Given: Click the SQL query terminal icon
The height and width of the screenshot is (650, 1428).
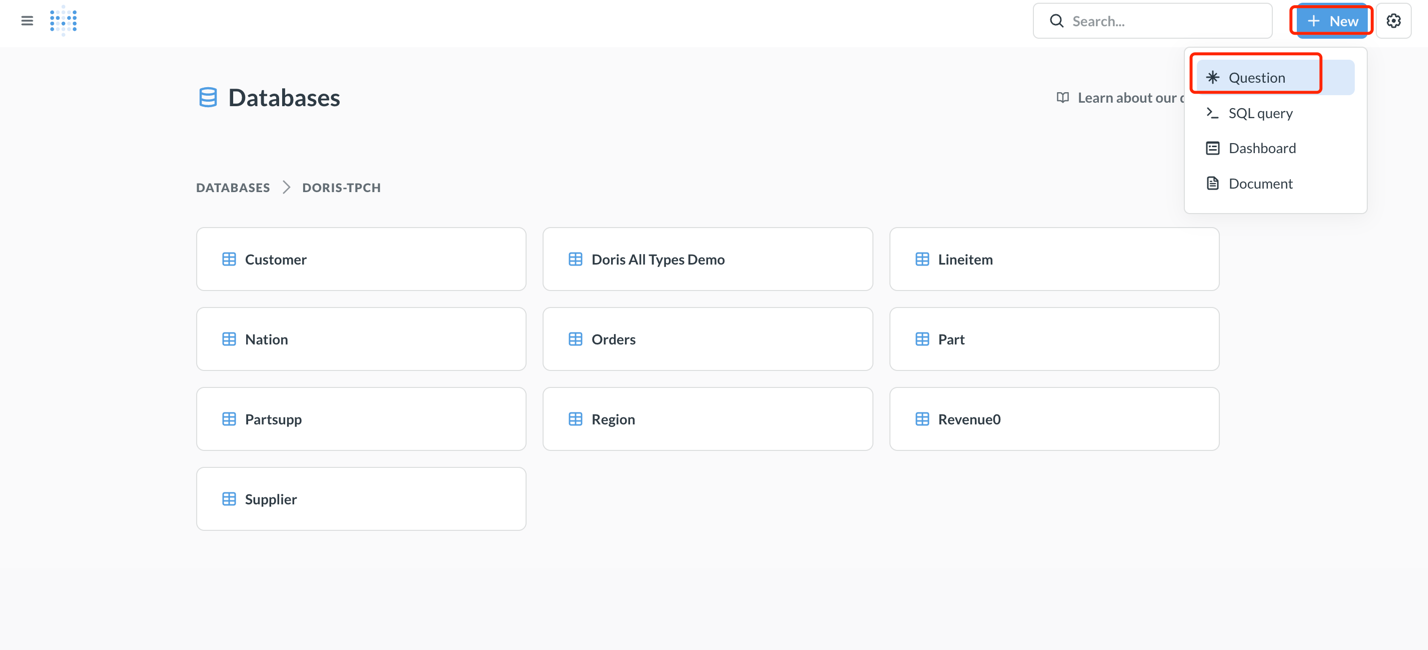Looking at the screenshot, I should tap(1212, 113).
